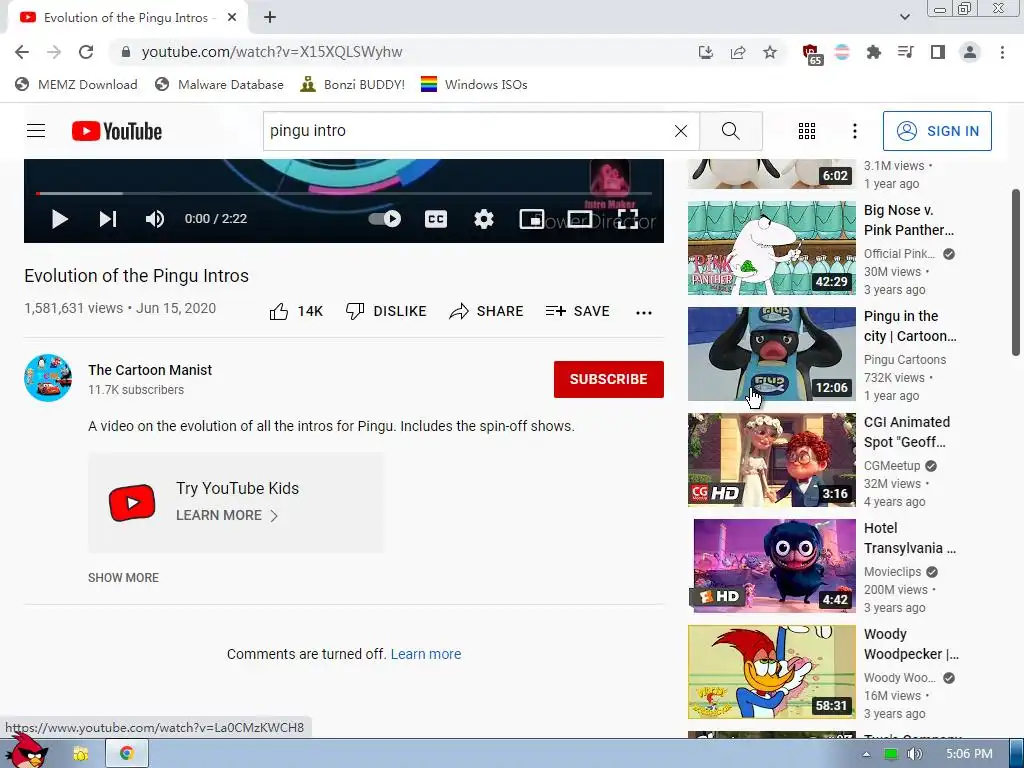This screenshot has height=768, width=1024.
Task: Click the Angry Birds start button
Action: [26, 751]
